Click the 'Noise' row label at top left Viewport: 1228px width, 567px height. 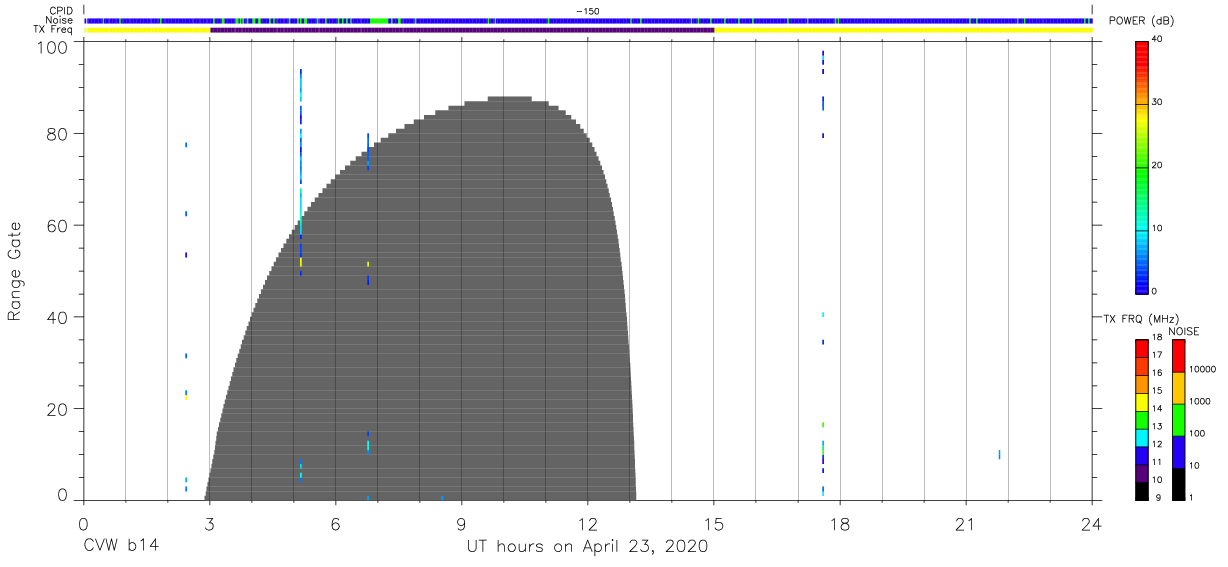[59, 20]
